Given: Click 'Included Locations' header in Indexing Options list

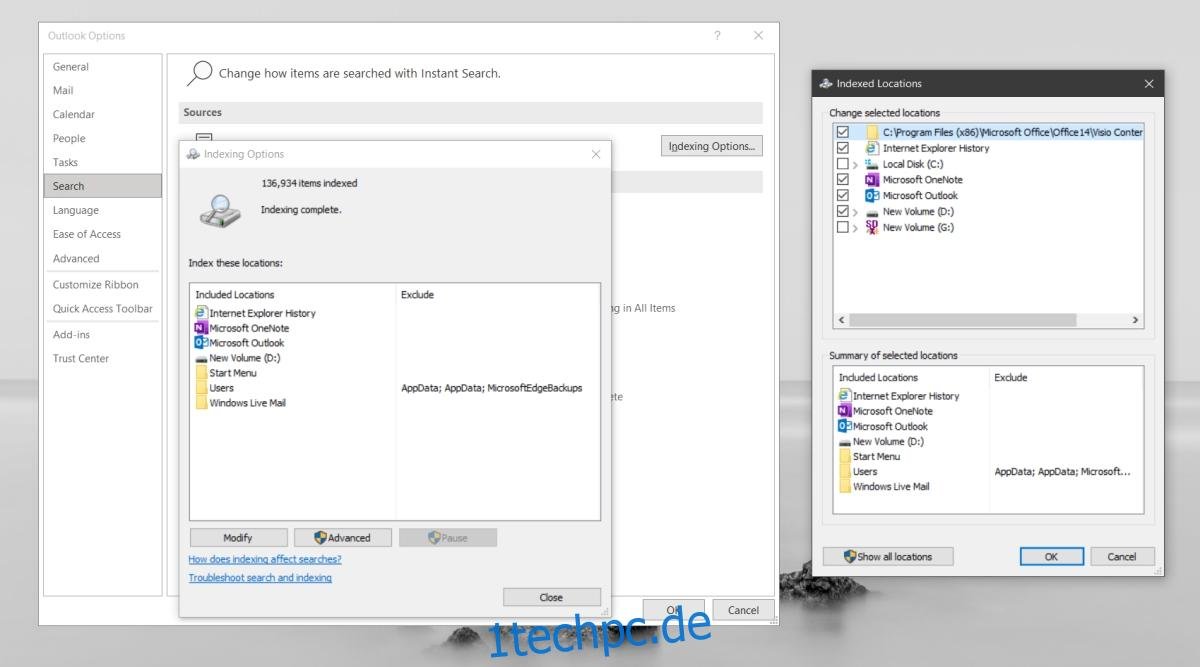Looking at the screenshot, I should click(235, 295).
